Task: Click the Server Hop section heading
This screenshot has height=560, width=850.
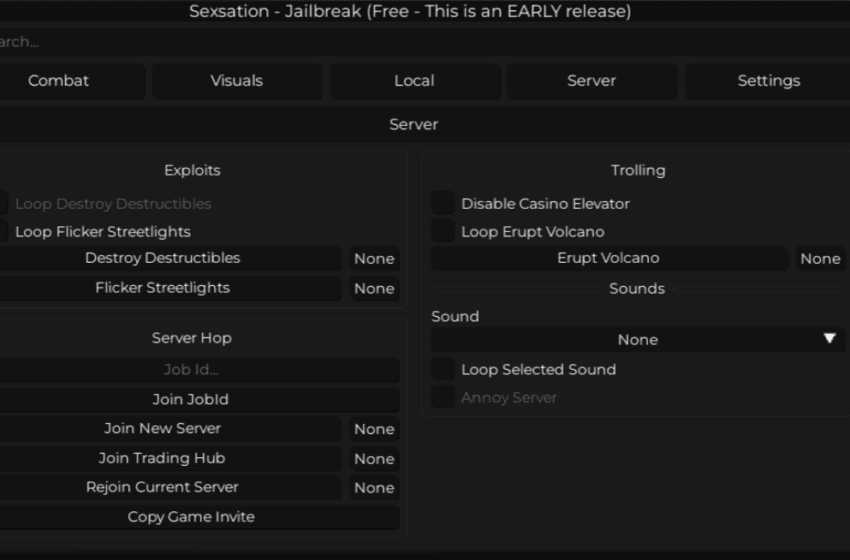Action: (x=192, y=338)
